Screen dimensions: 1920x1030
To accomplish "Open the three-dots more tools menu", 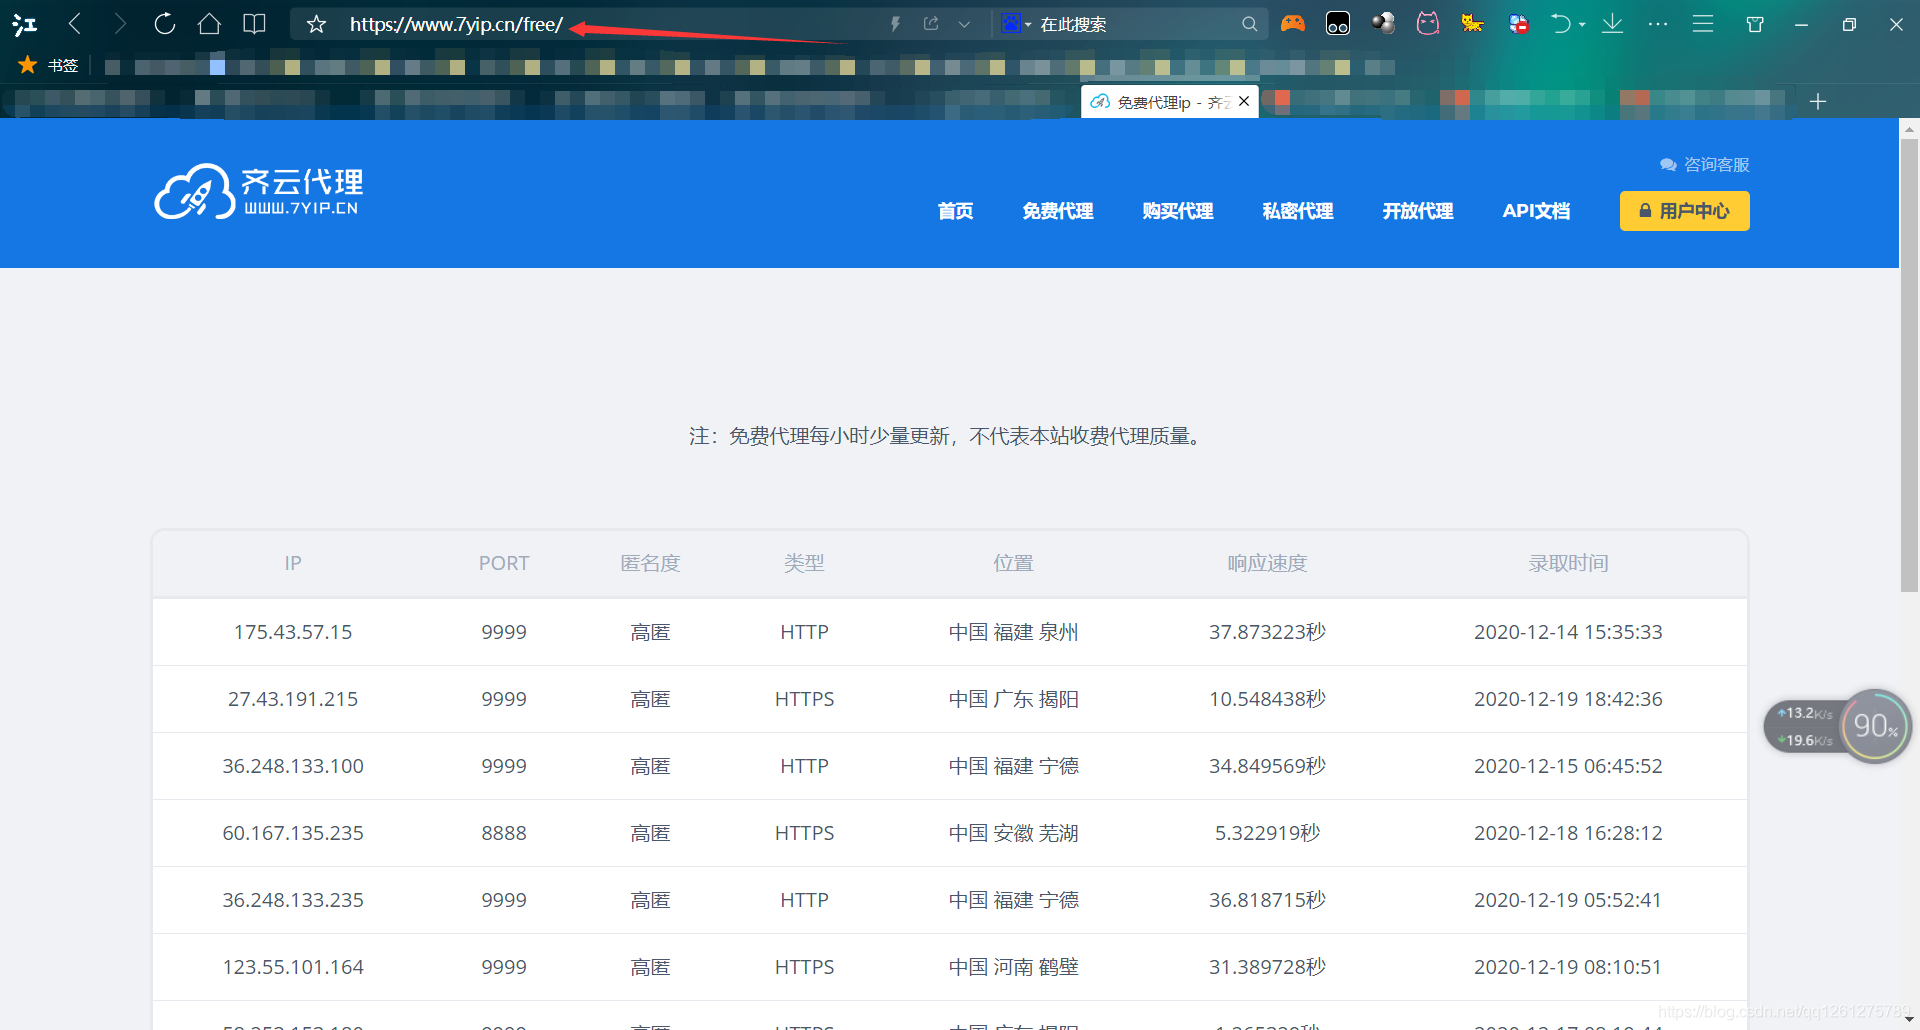I will [x=1658, y=24].
